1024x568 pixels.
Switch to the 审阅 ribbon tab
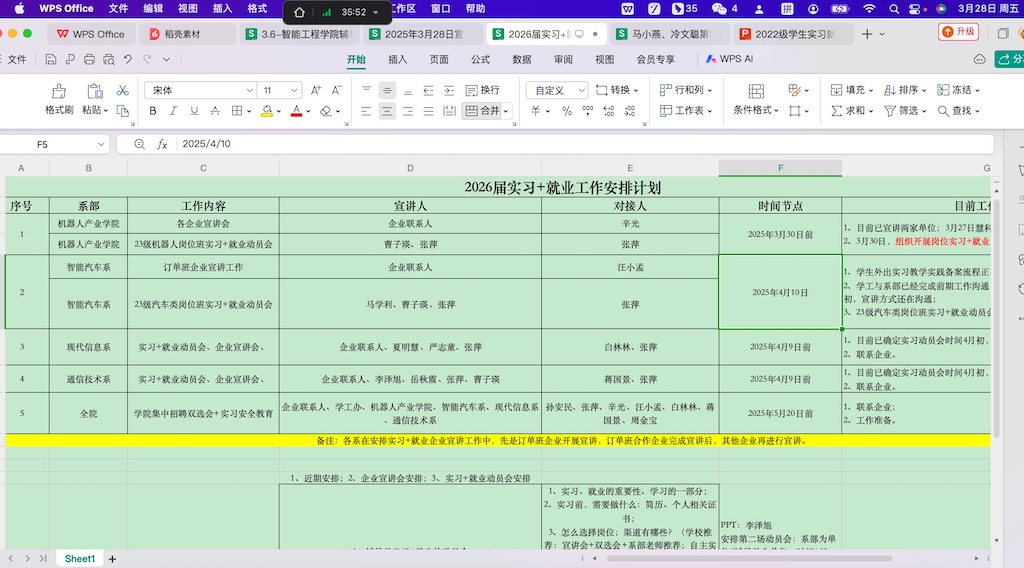tap(563, 59)
